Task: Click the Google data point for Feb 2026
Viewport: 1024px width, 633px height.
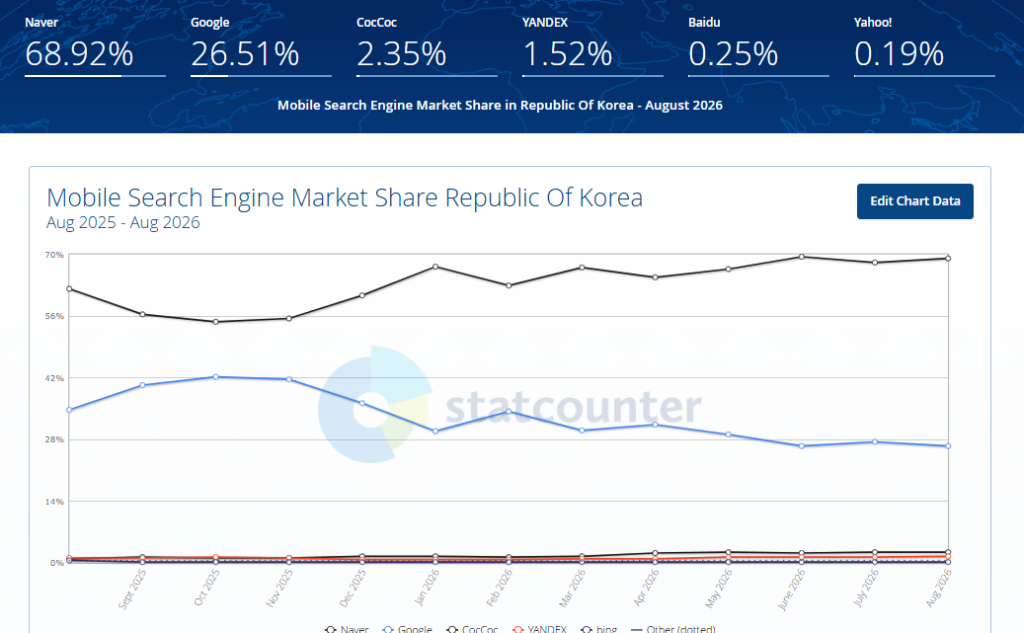Action: tap(509, 412)
